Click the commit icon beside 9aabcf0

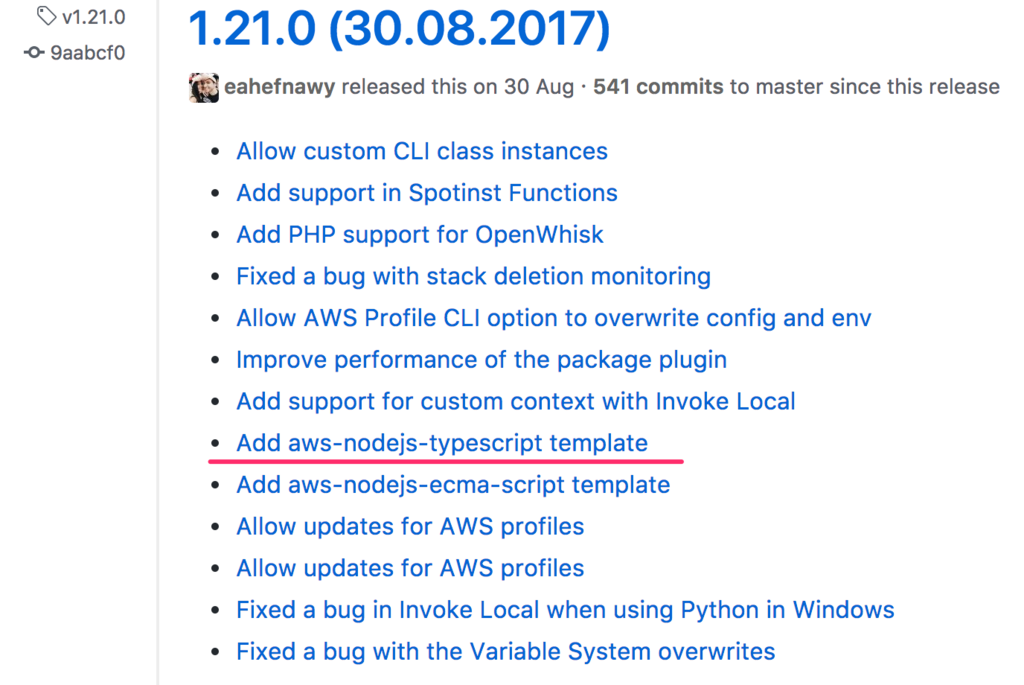coord(34,53)
